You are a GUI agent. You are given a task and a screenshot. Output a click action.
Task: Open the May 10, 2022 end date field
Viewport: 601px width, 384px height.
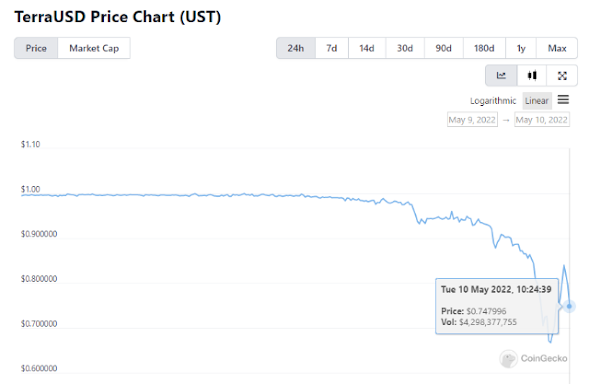542,120
